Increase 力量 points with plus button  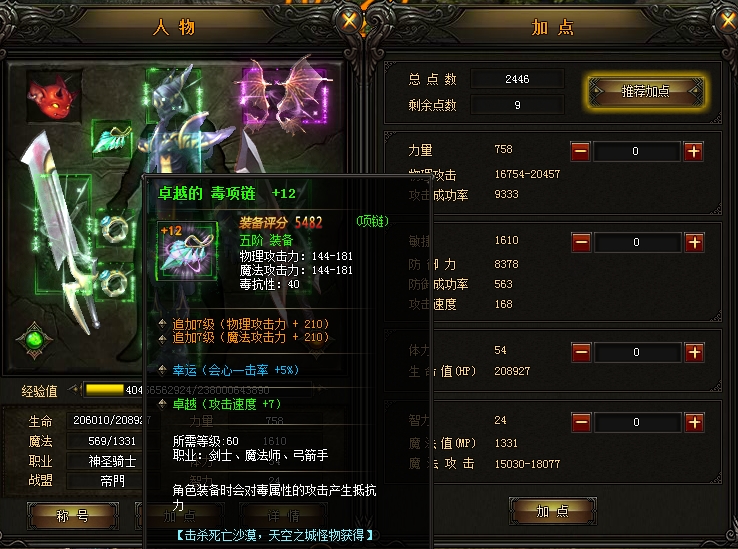693,152
